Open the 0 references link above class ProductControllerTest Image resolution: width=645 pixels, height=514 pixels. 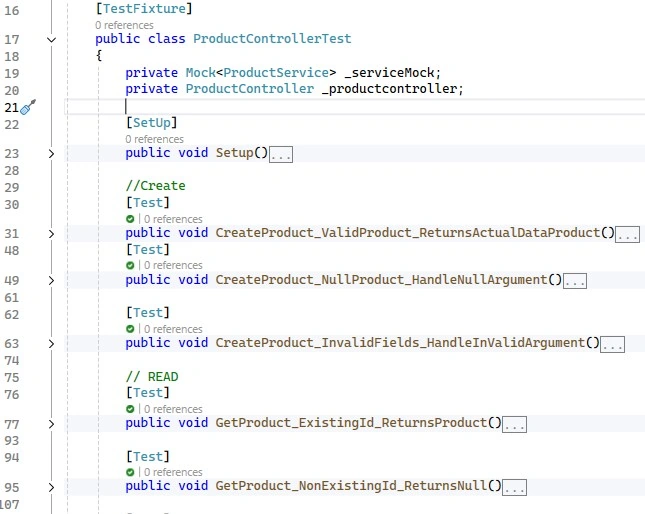click(x=124, y=25)
